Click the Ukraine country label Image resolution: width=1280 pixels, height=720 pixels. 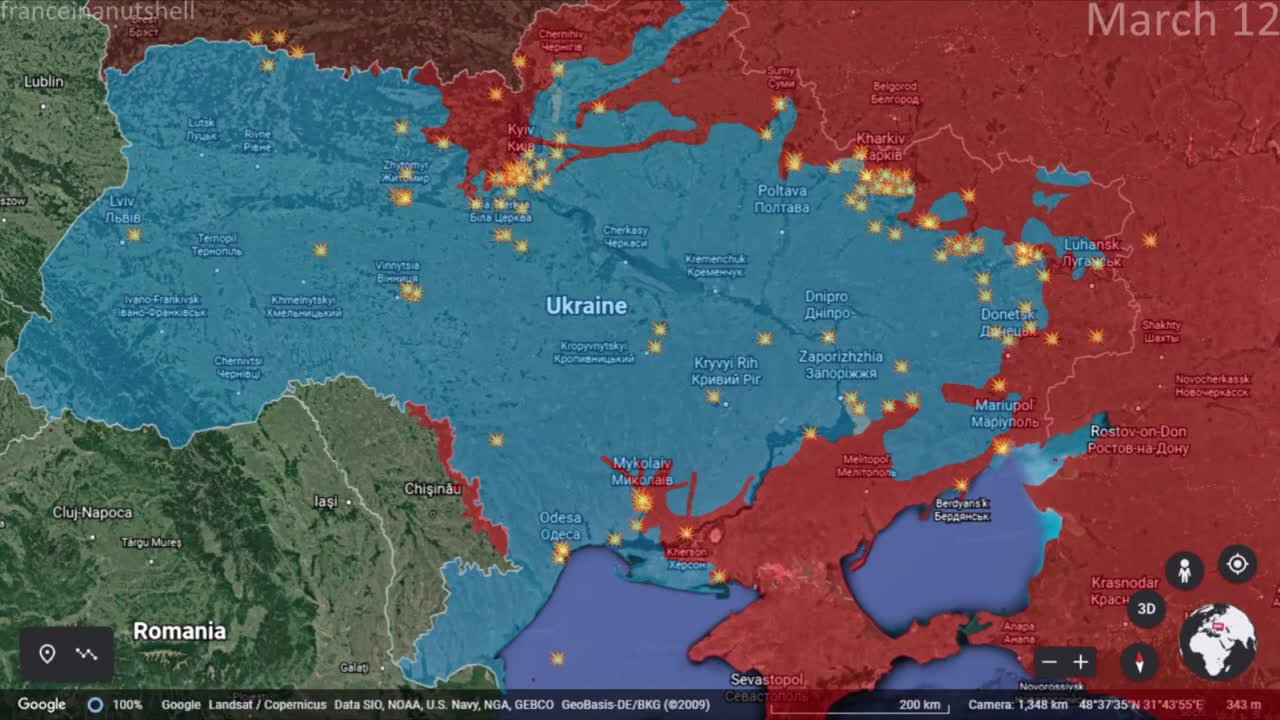586,306
